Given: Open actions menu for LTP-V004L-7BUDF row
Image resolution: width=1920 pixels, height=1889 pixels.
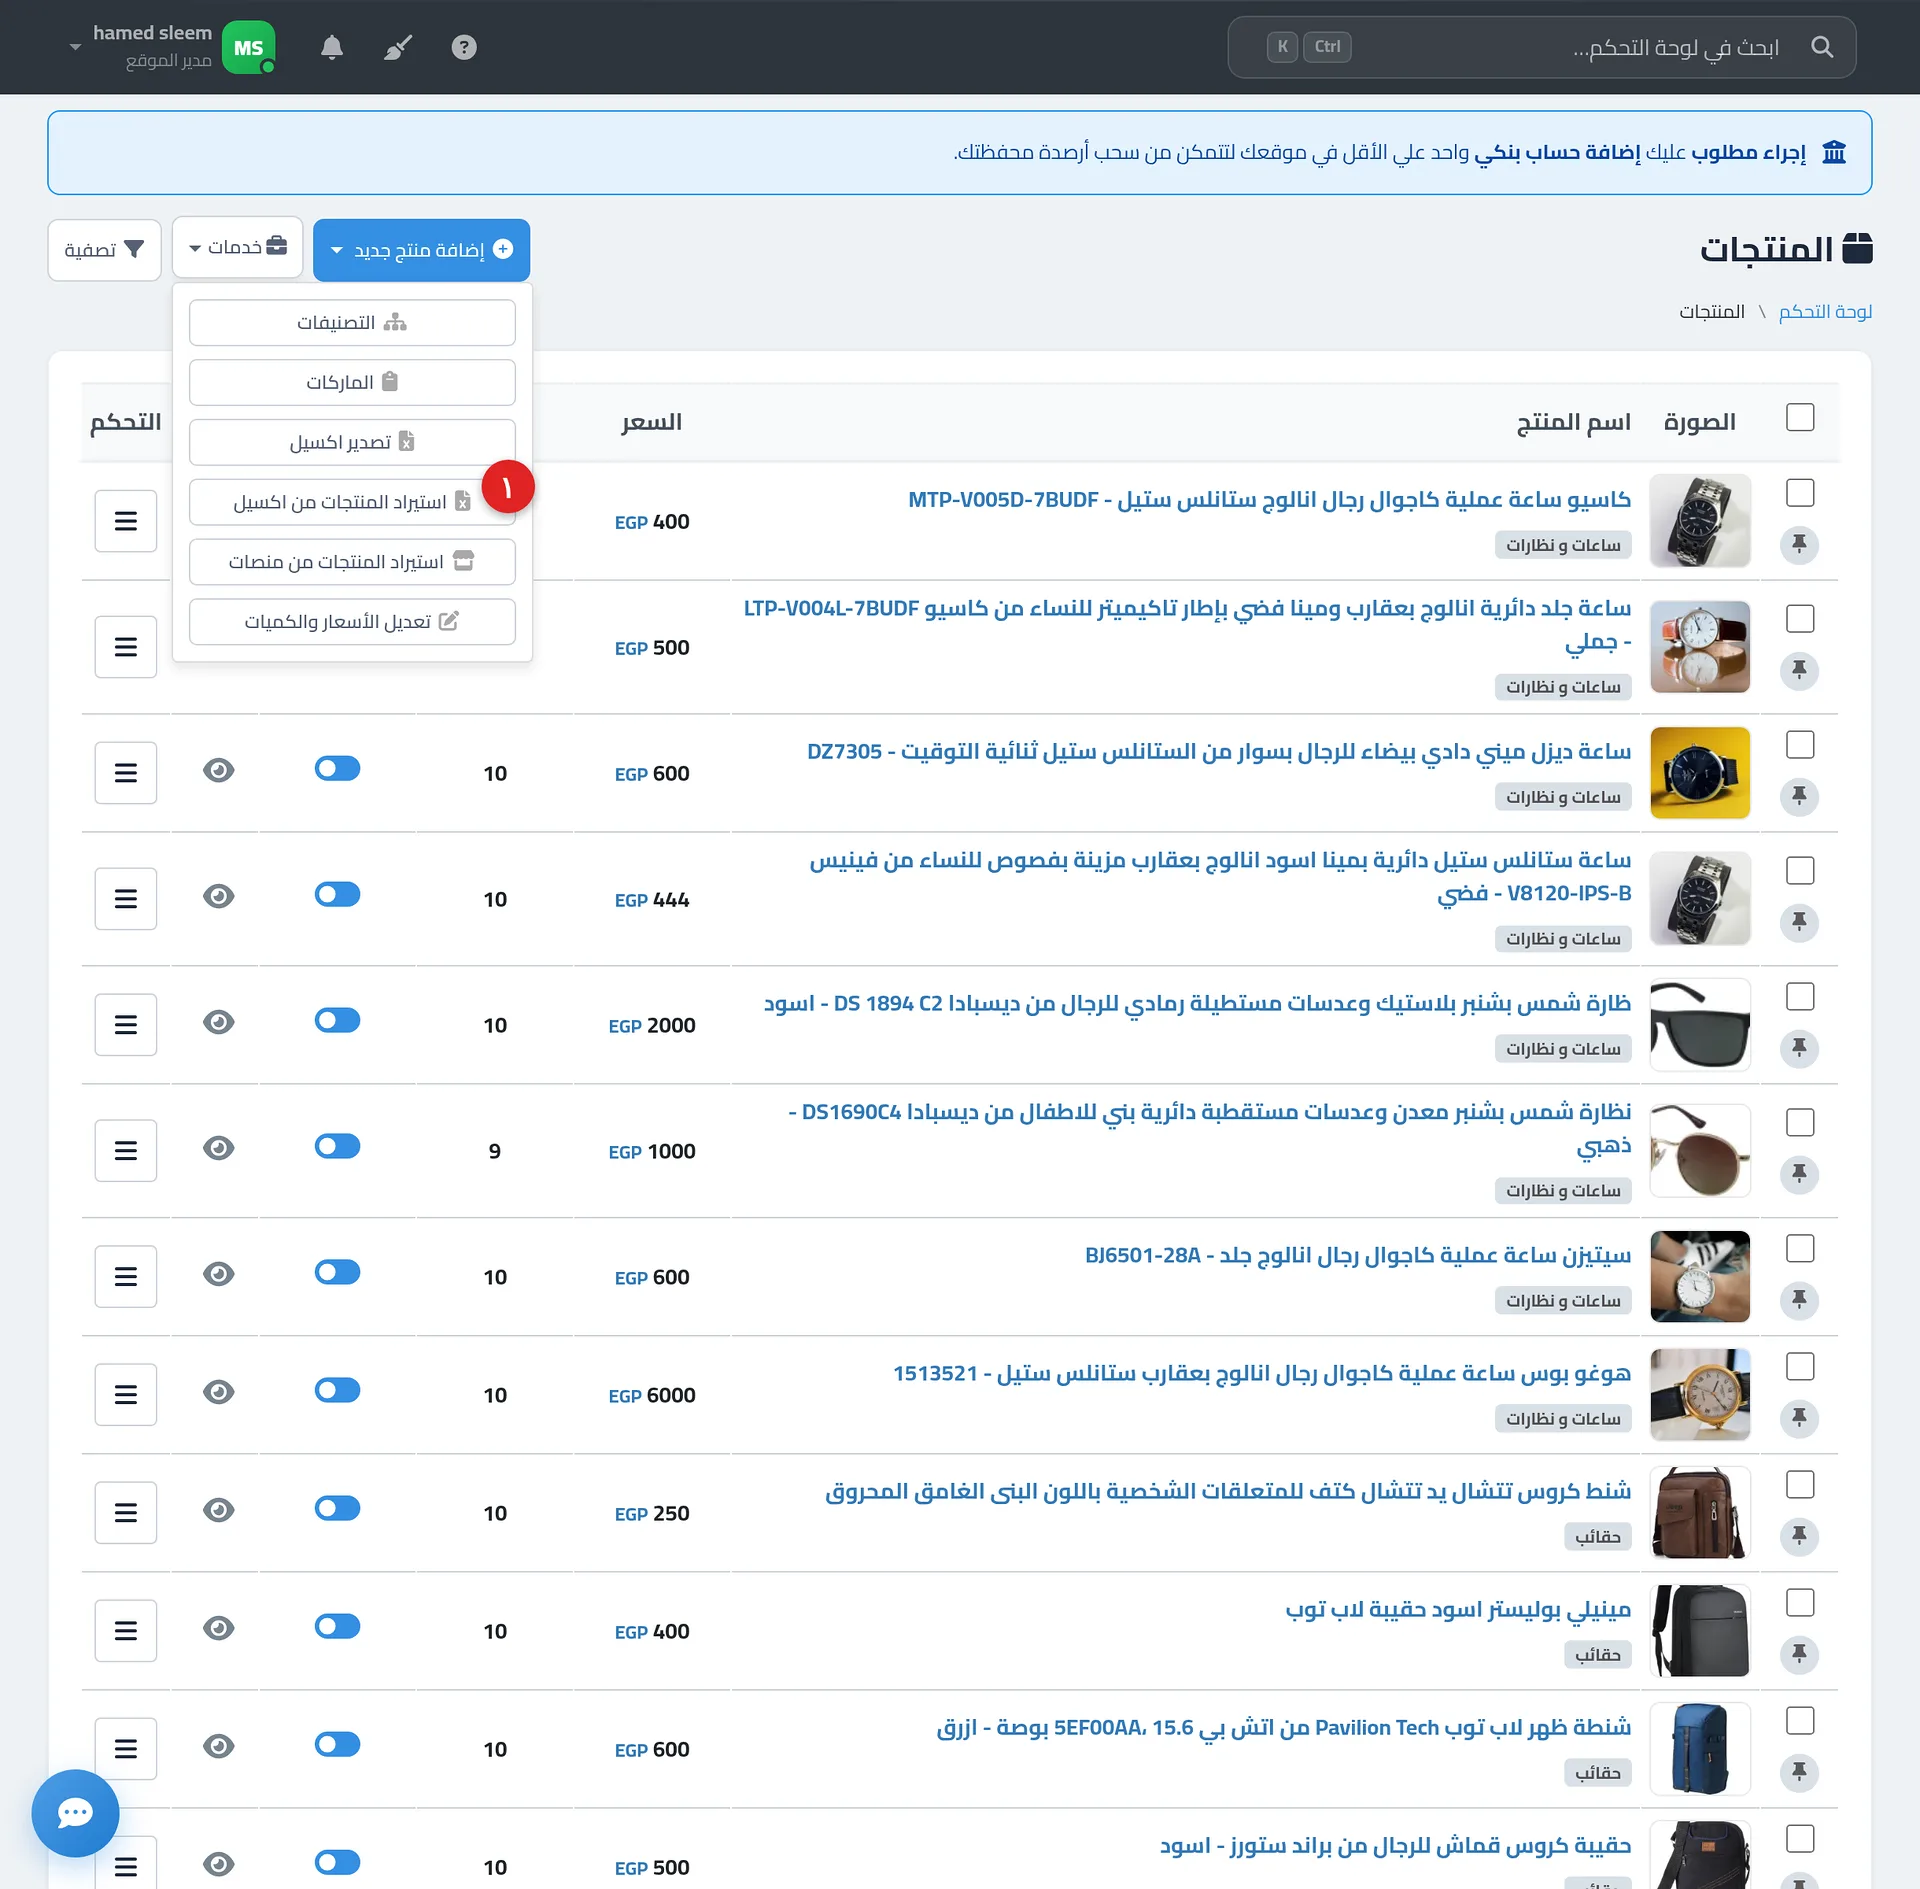Looking at the screenshot, I should (126, 647).
